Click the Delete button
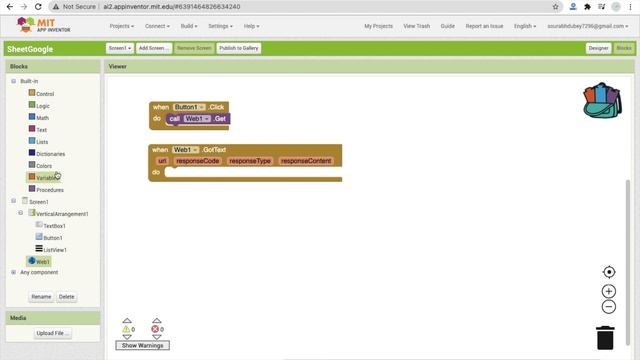This screenshot has width=640, height=360. coord(67,297)
